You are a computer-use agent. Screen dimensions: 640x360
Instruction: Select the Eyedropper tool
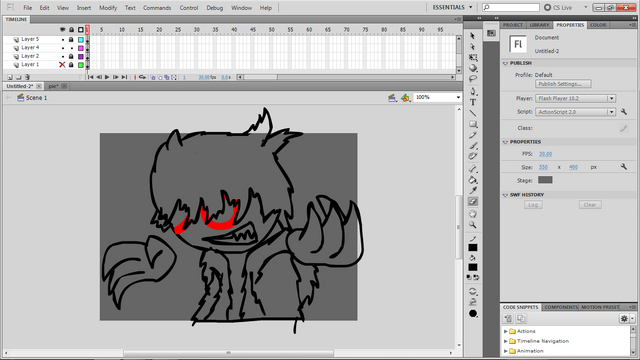473,190
